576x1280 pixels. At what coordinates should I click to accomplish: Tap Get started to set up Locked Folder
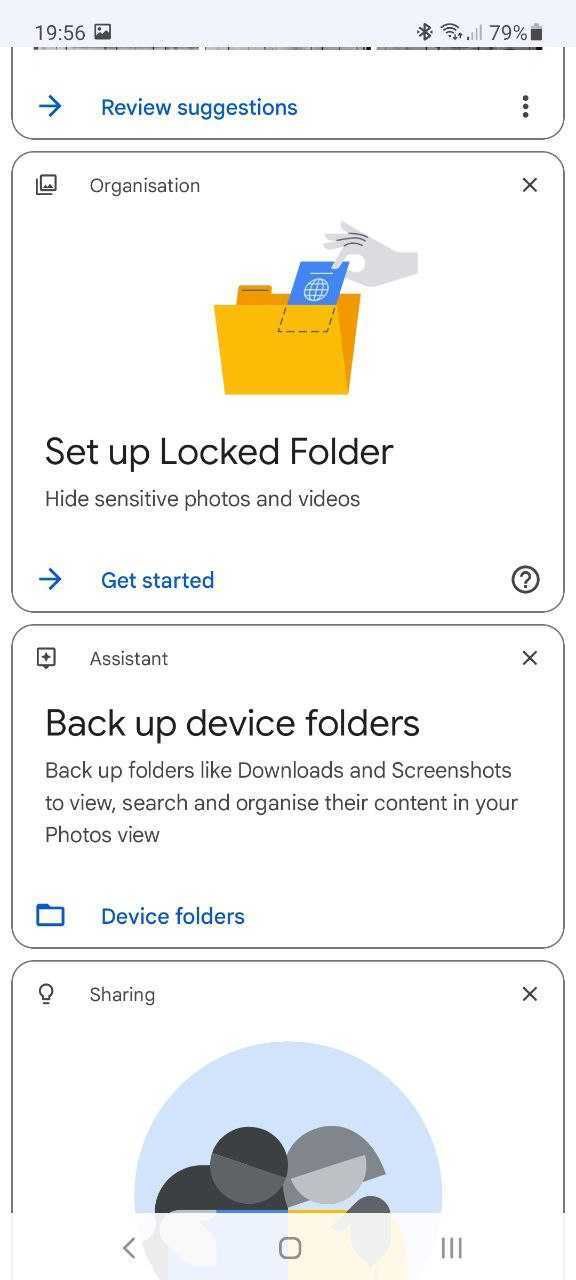pos(157,580)
